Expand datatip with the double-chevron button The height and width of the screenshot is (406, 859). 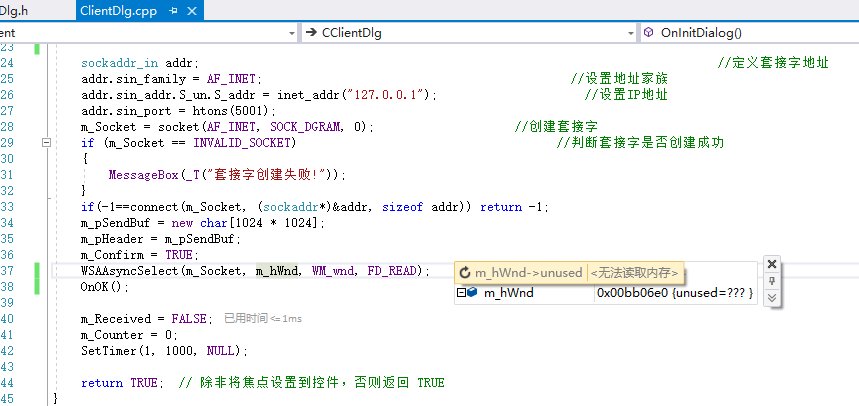click(772, 298)
